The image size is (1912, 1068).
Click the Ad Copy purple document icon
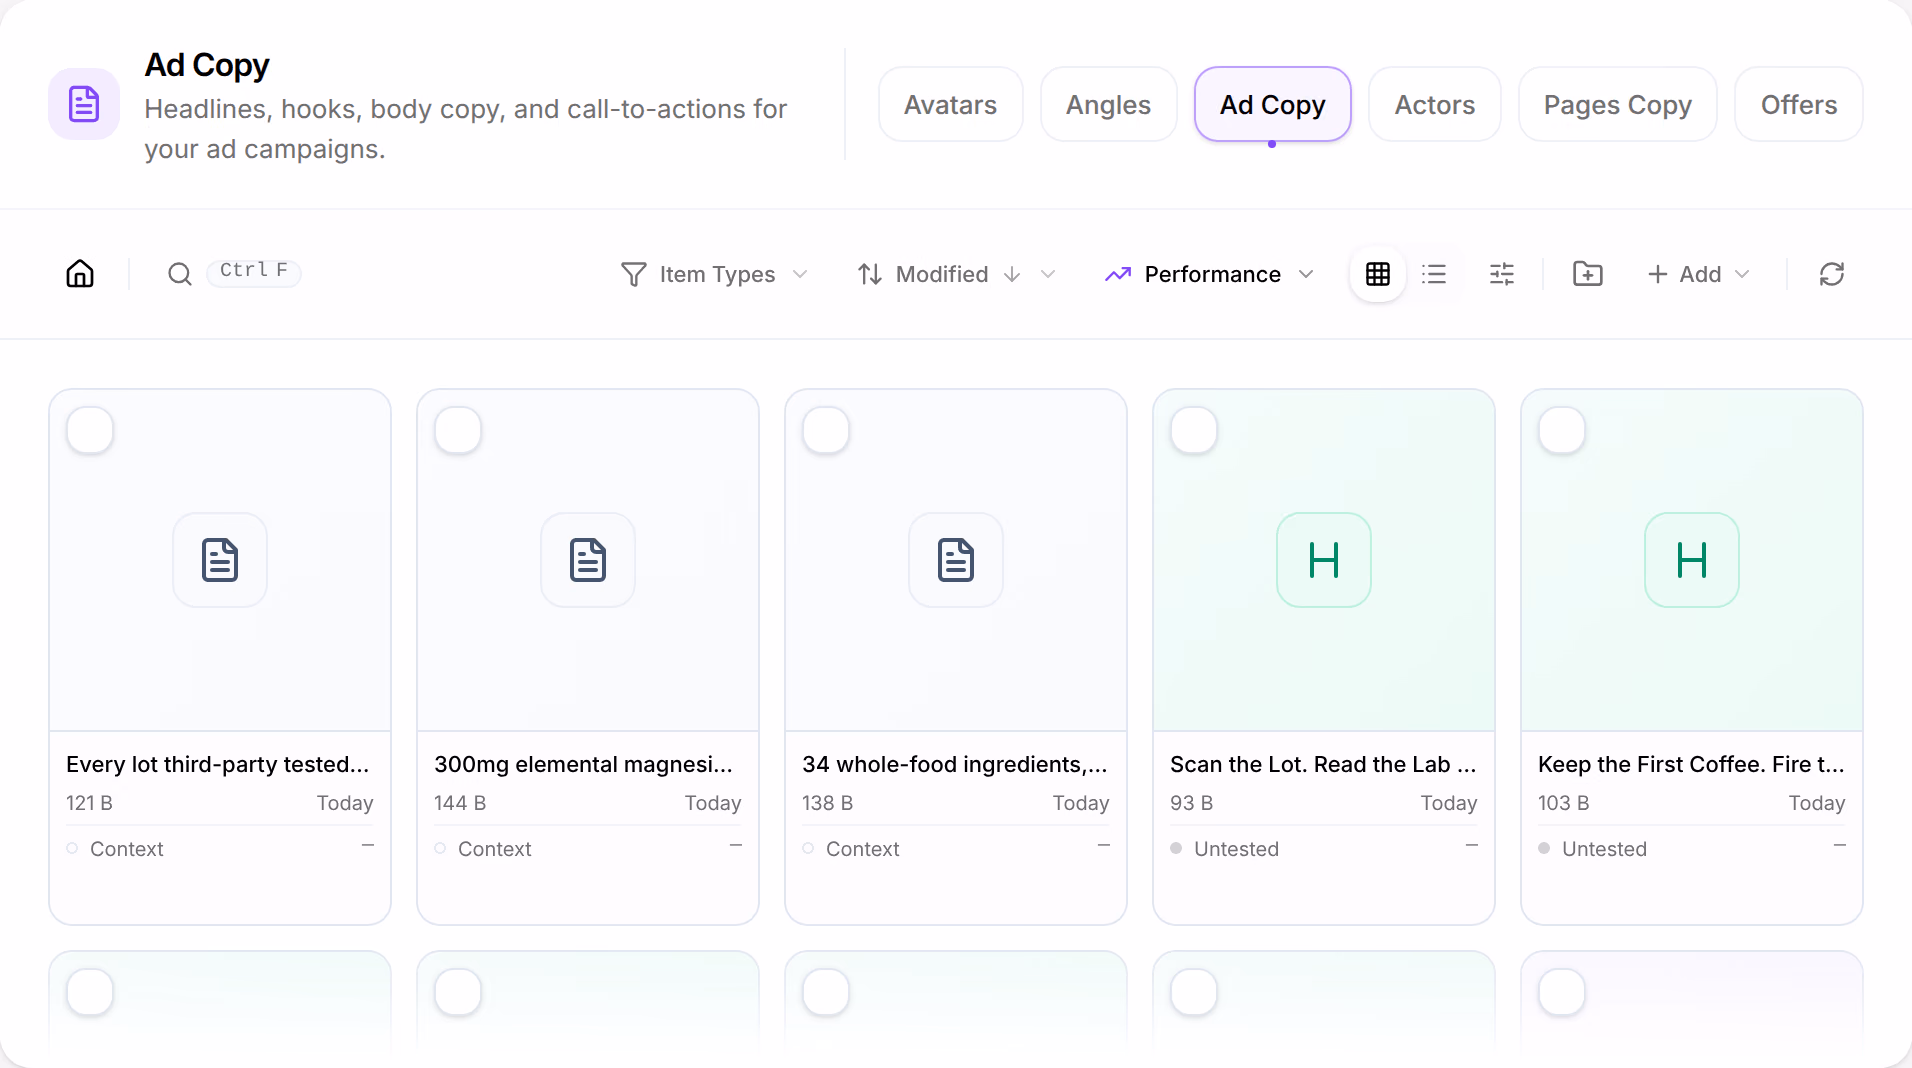coord(84,104)
